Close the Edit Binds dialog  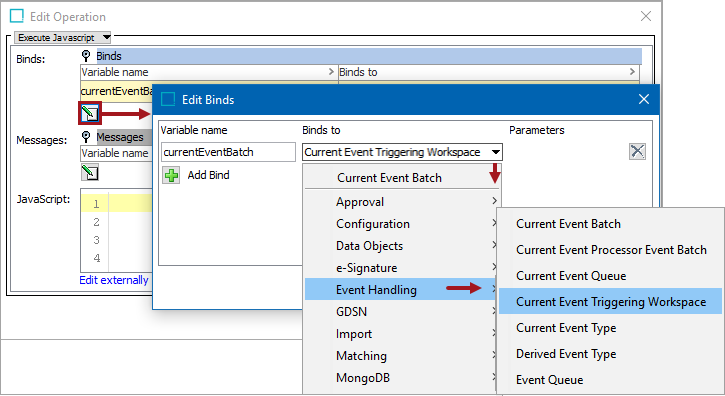[644, 99]
